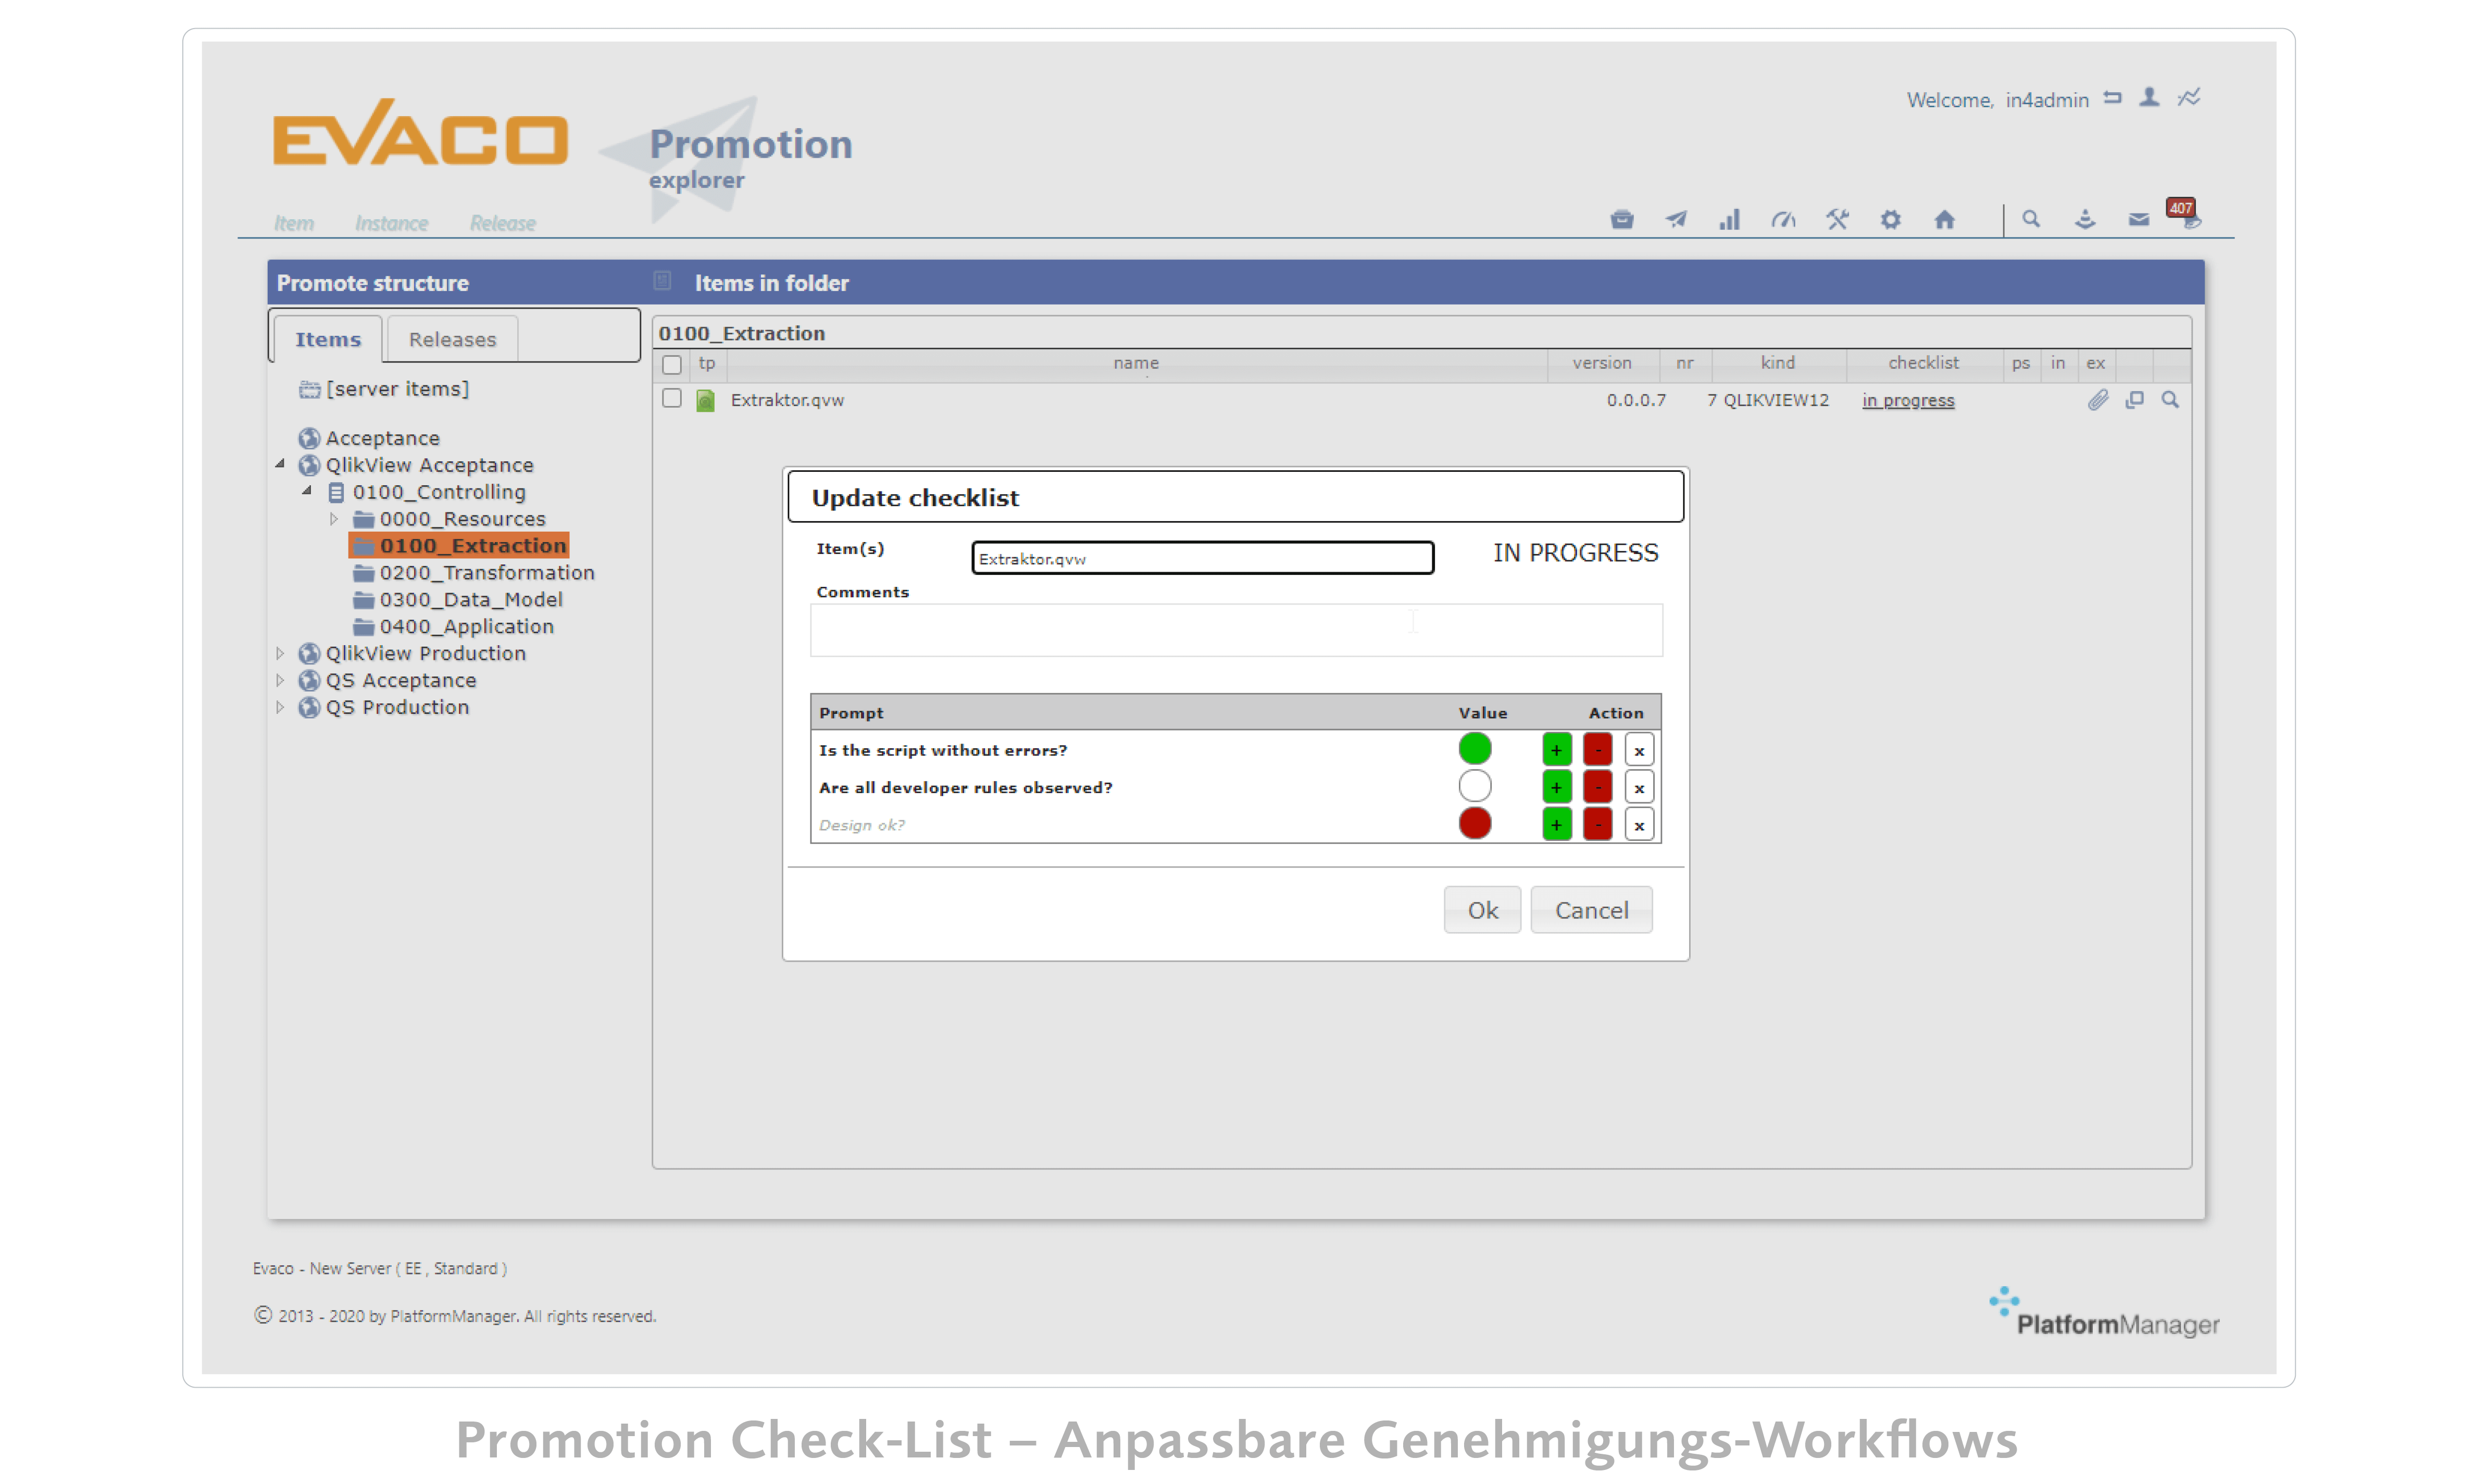Click the paperclip attachment icon for Extraktor.qvw
The height and width of the screenshot is (1484, 2474).
click(x=2097, y=400)
